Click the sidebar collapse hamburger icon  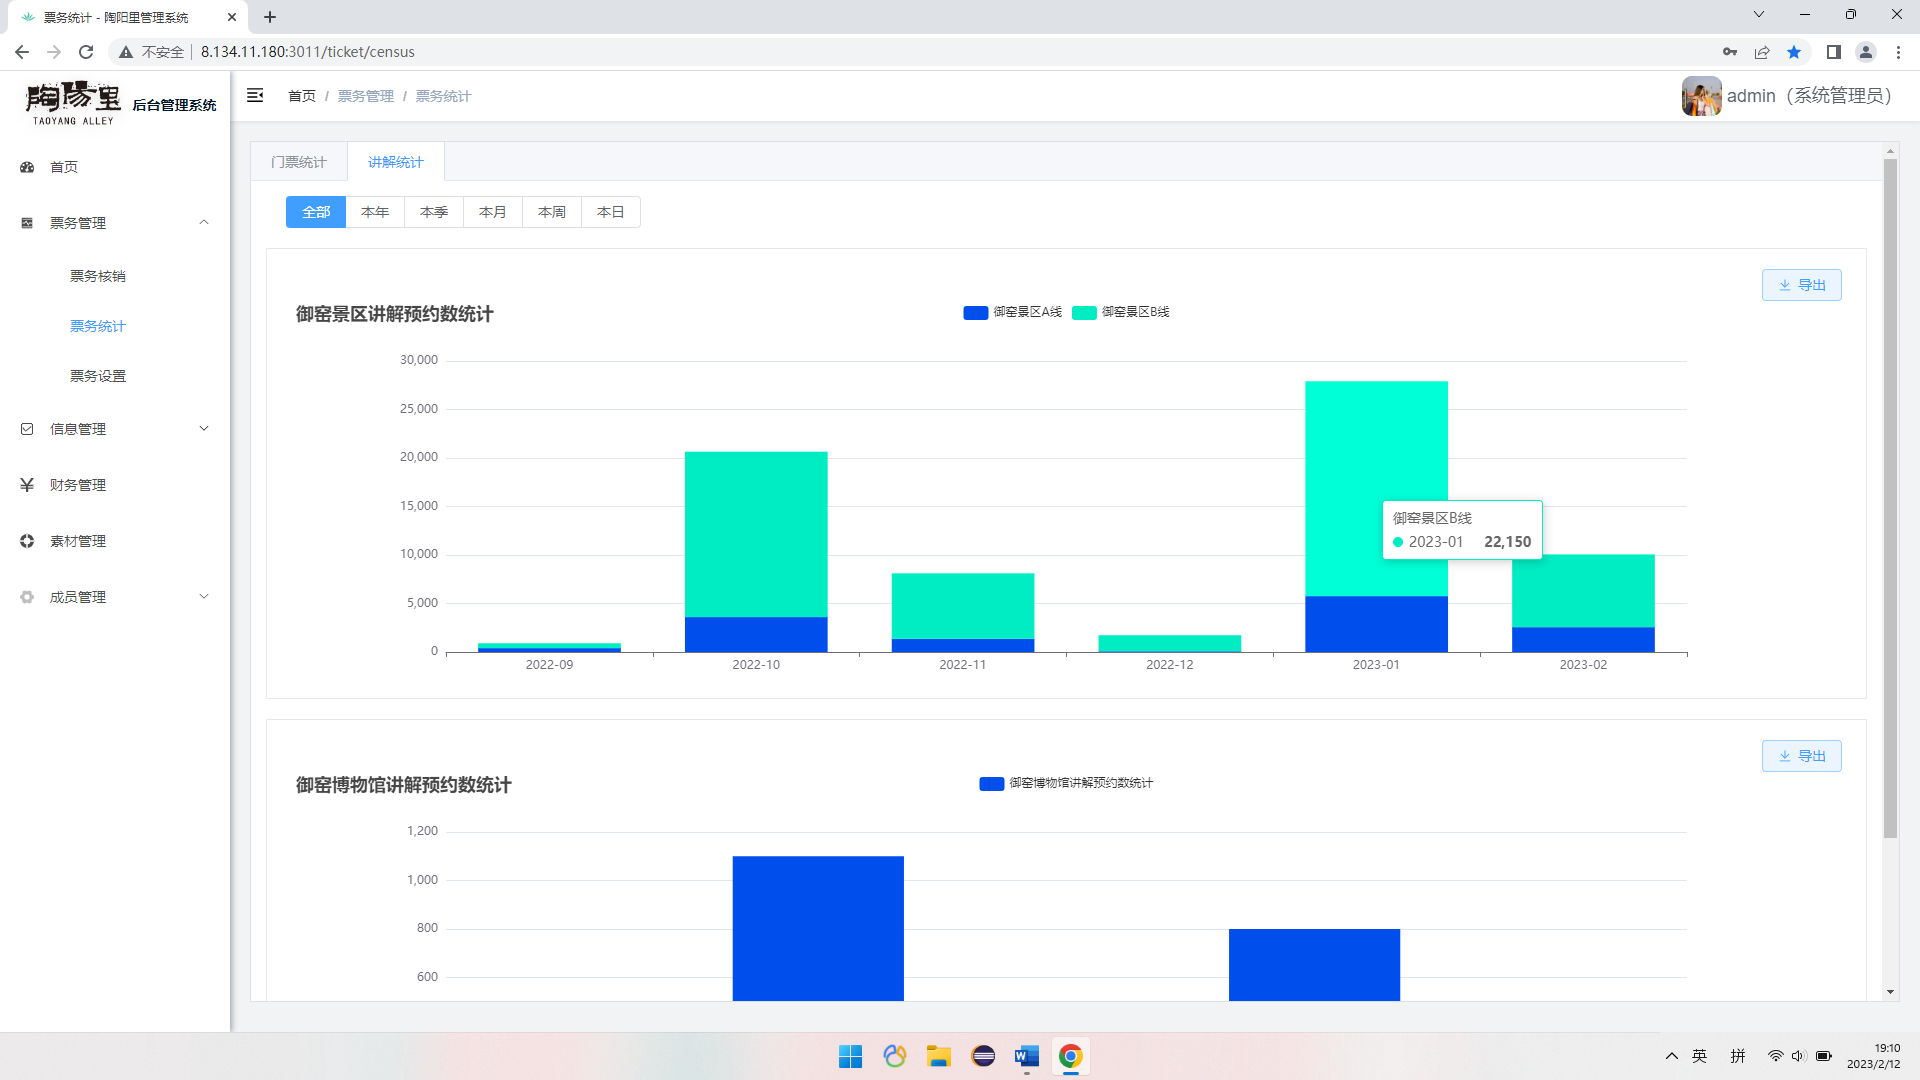pos(255,95)
